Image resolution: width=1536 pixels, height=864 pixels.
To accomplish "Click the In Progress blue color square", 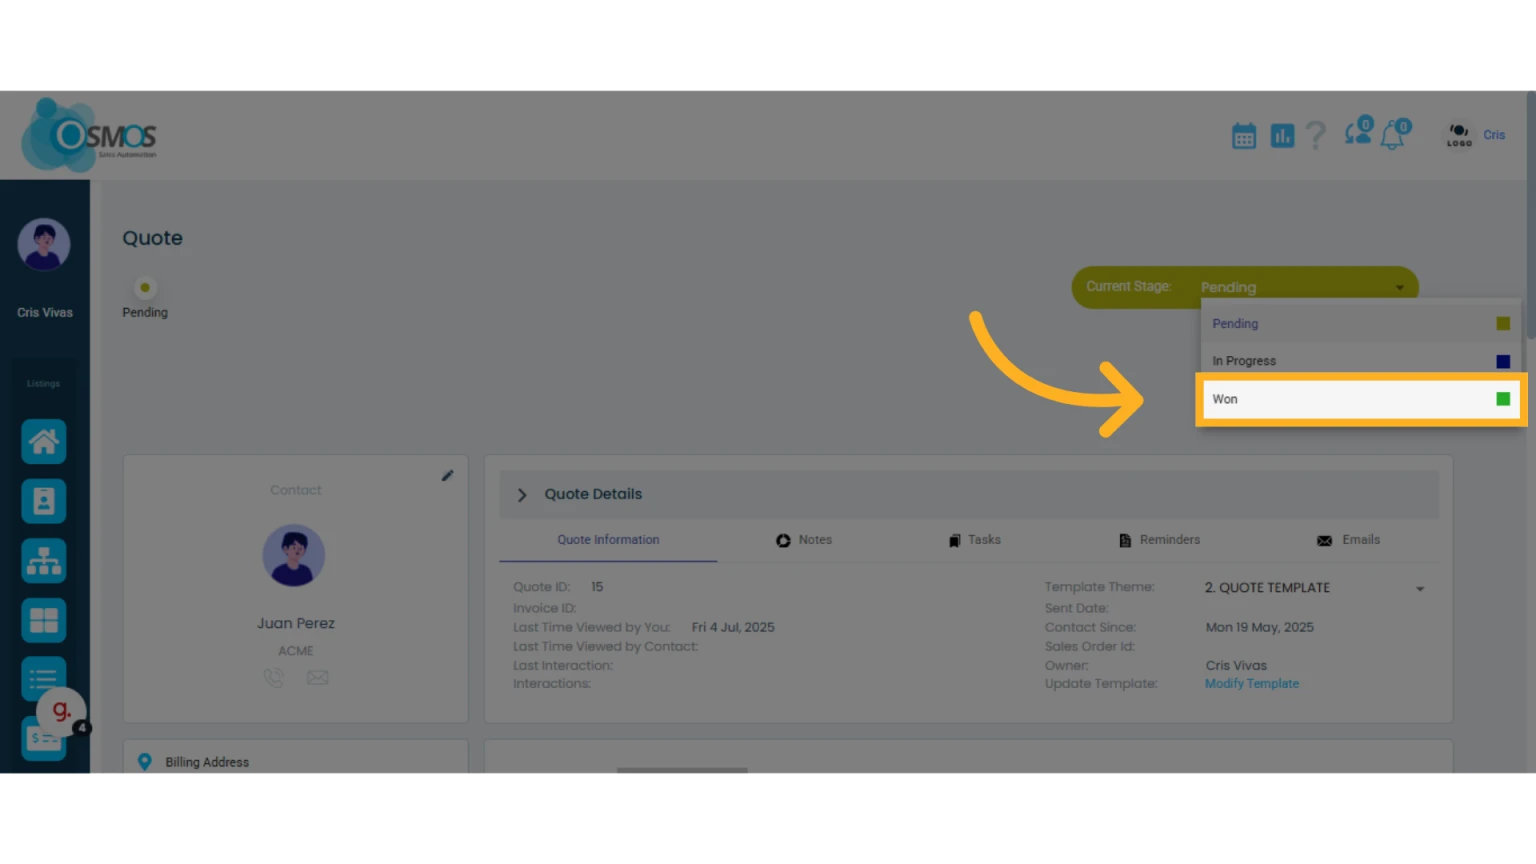I will pos(1503,361).
